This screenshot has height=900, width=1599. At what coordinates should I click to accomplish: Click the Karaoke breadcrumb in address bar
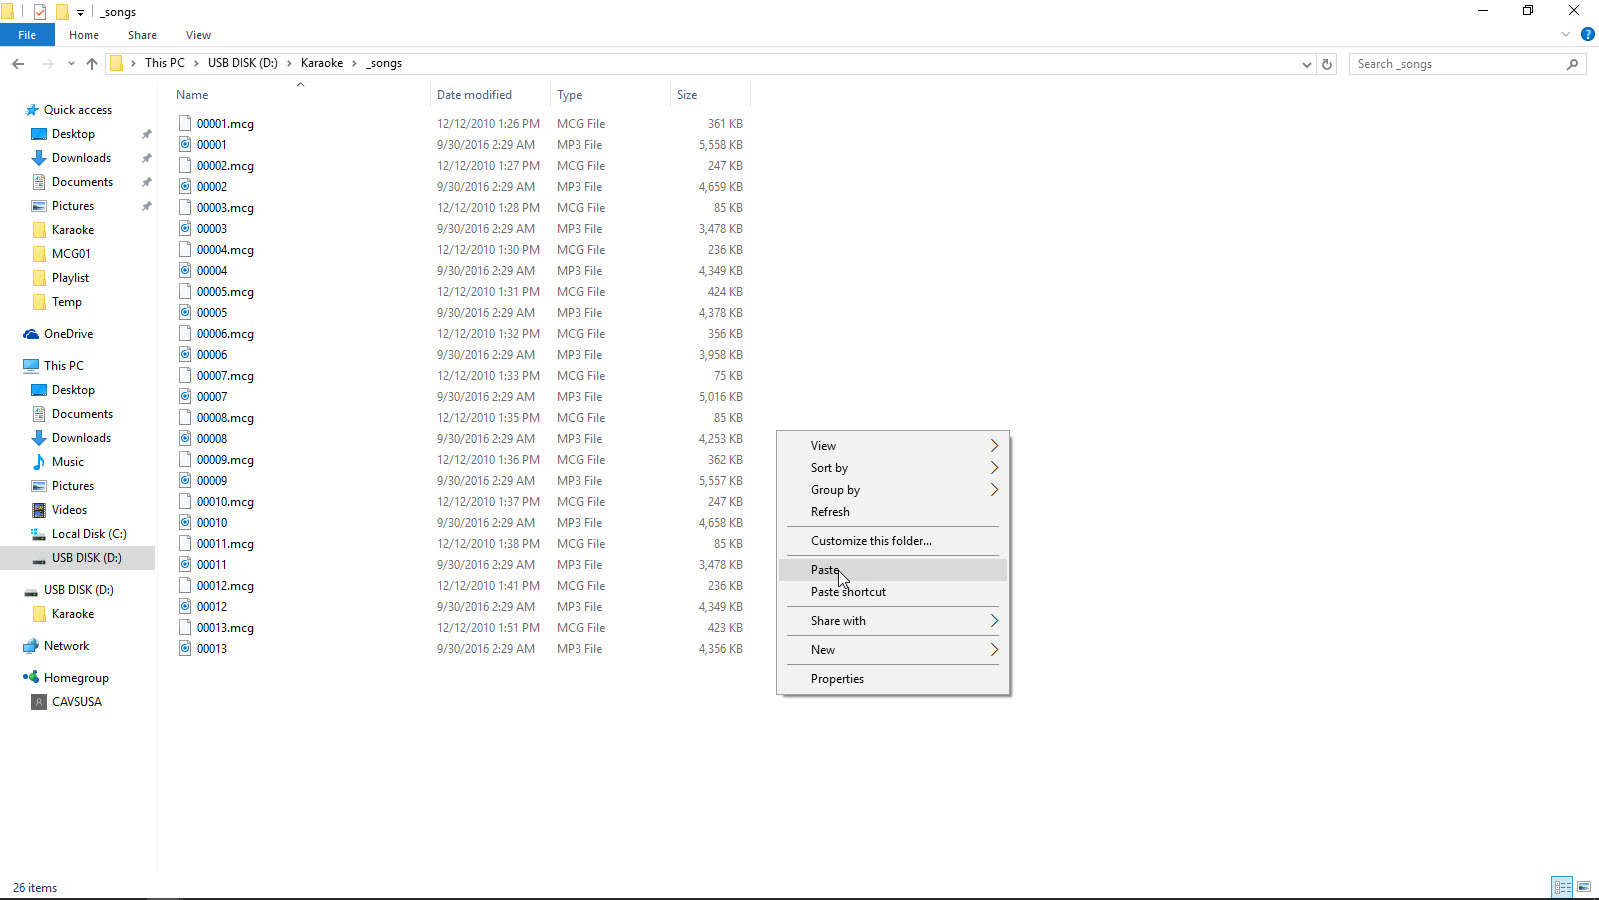pyautogui.click(x=322, y=63)
